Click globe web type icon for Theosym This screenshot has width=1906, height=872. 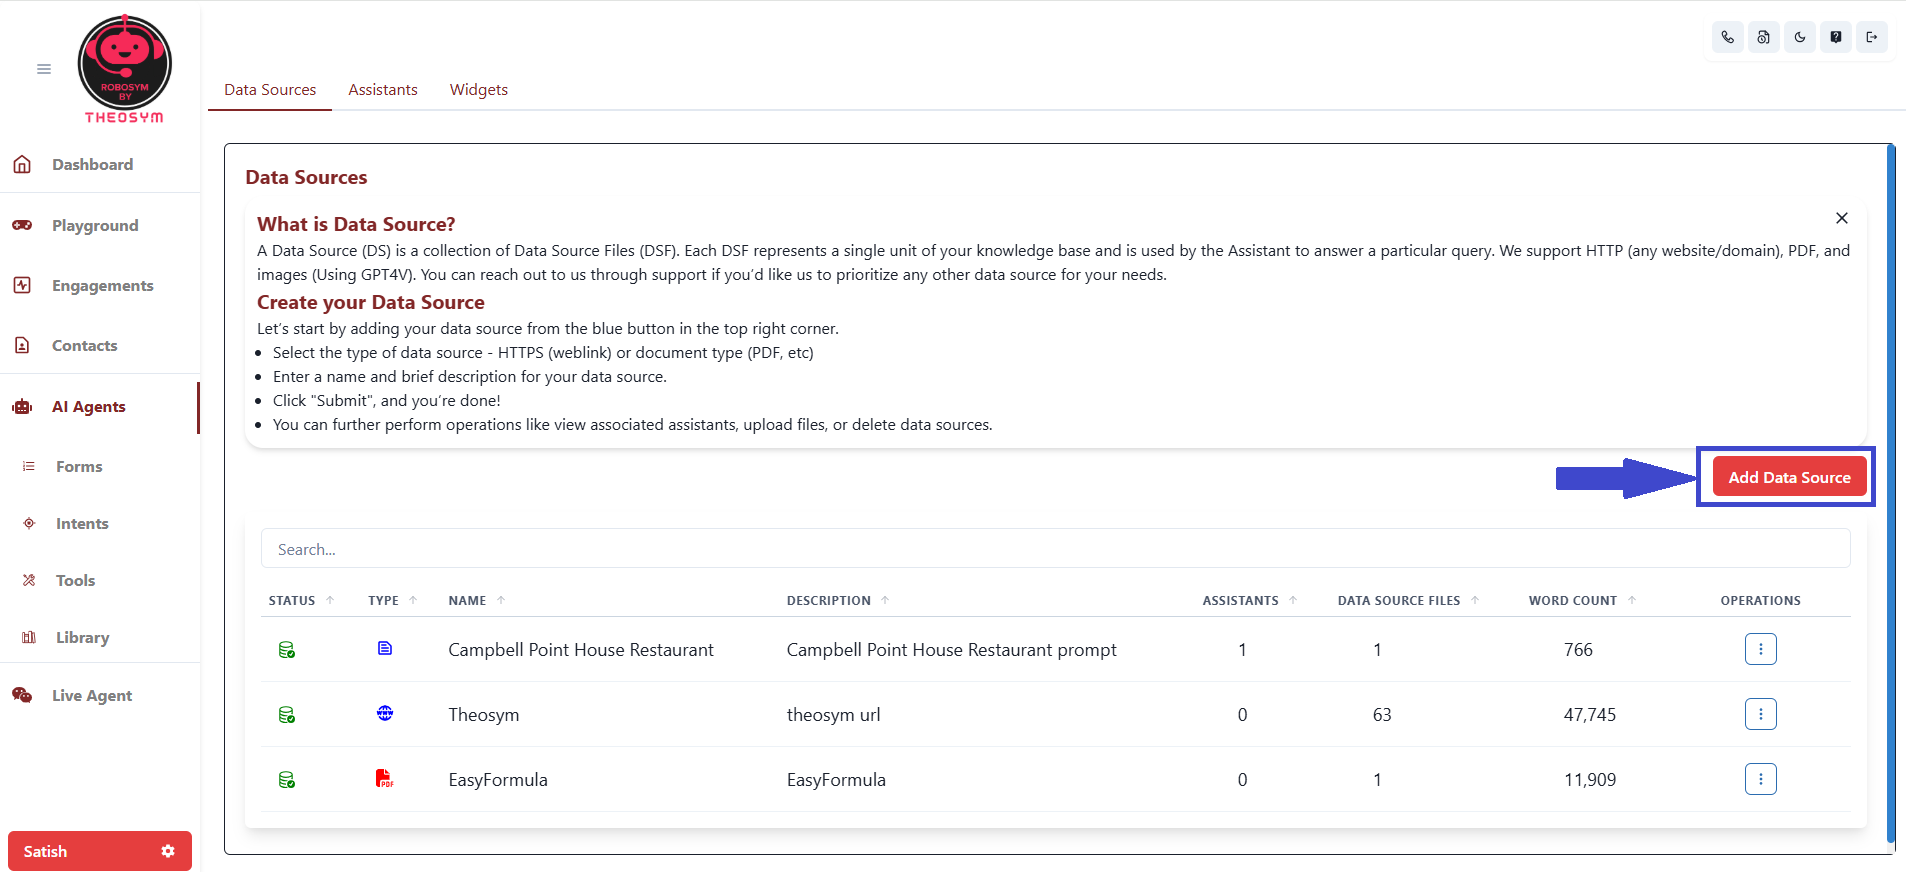pos(385,713)
